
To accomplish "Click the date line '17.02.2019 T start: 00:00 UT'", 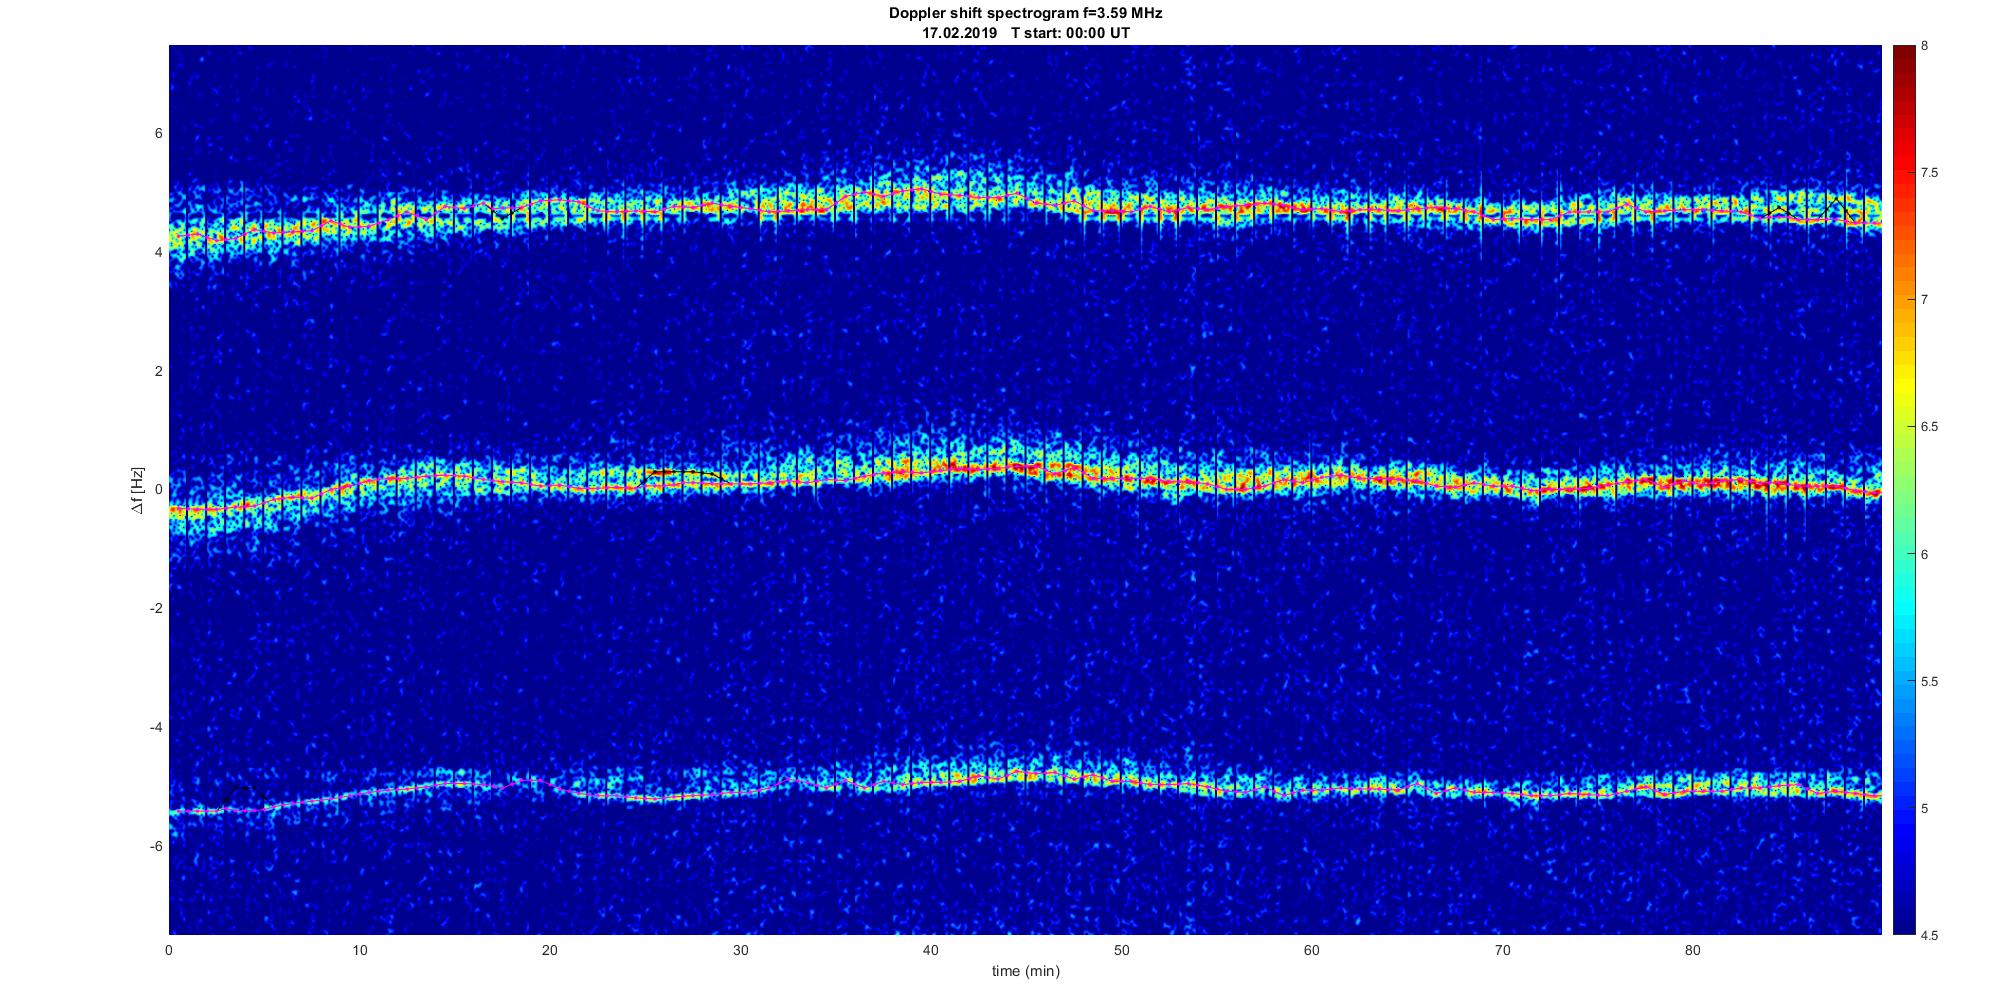I will pyautogui.click(x=1026, y=33).
